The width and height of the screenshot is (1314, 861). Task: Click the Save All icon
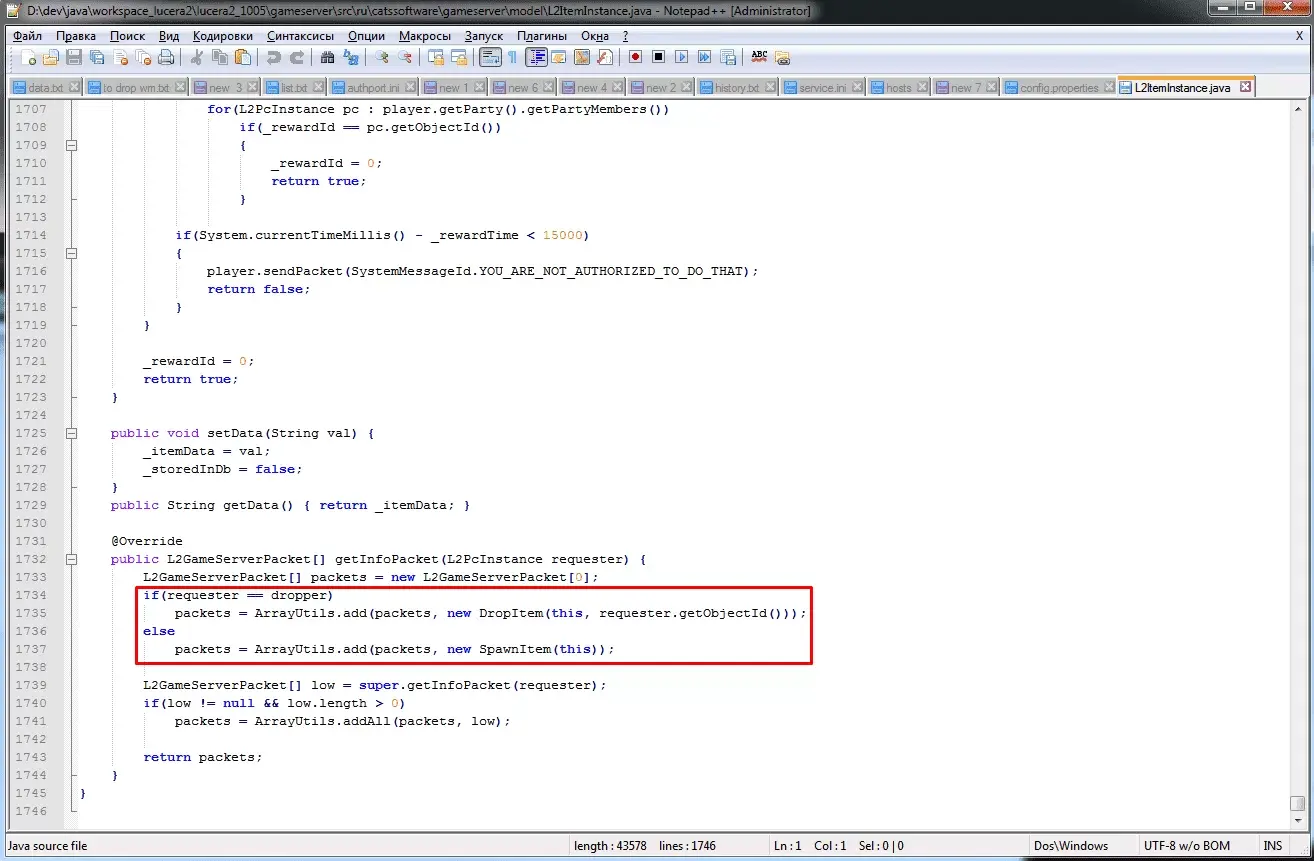coord(96,57)
